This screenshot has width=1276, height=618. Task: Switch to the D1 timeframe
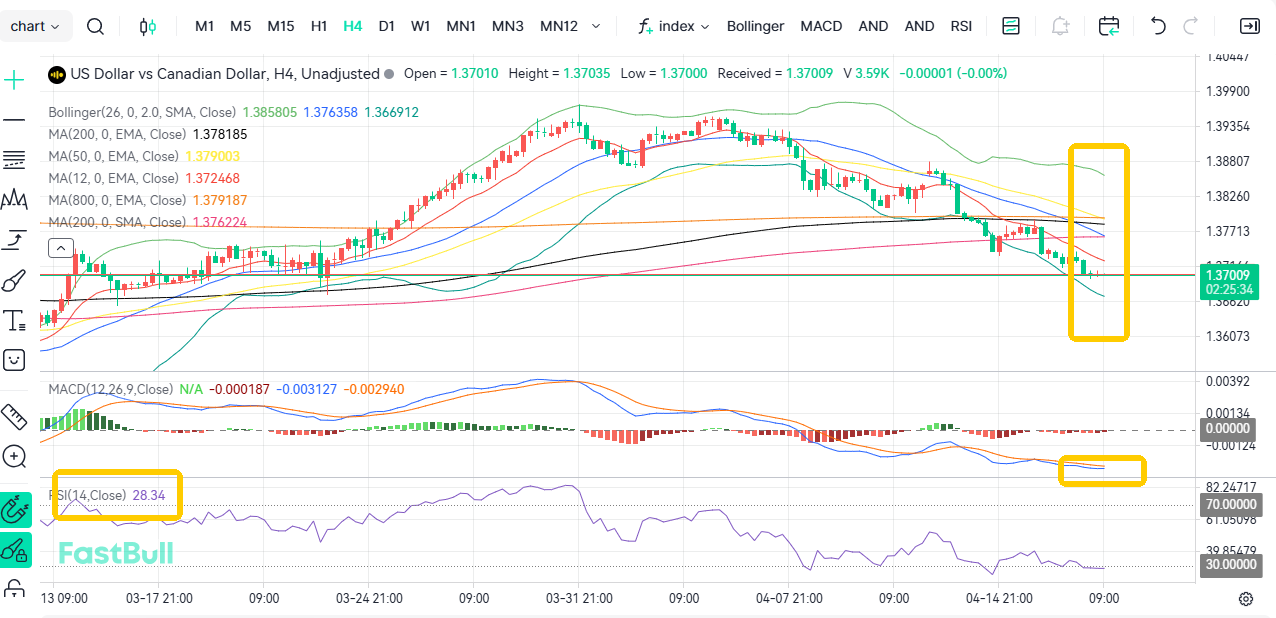pos(386,27)
